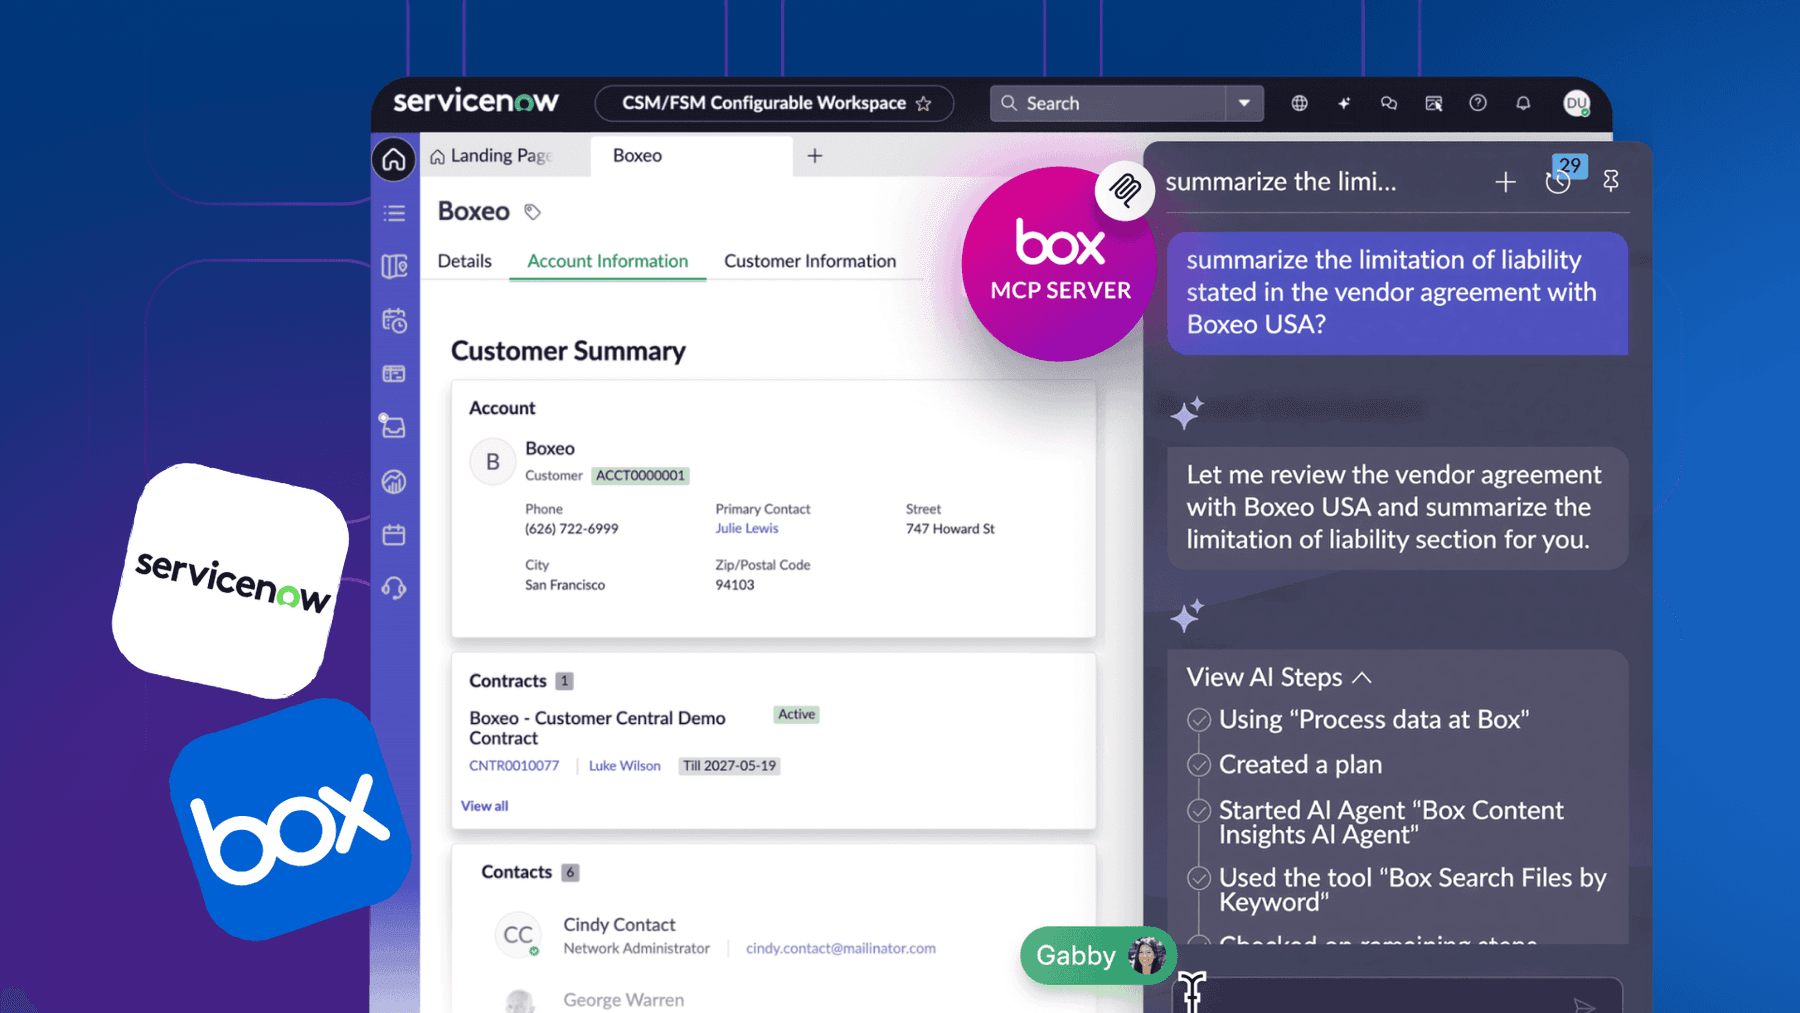Click the AI chat message input
1800x1013 pixels.
click(x=1396, y=998)
